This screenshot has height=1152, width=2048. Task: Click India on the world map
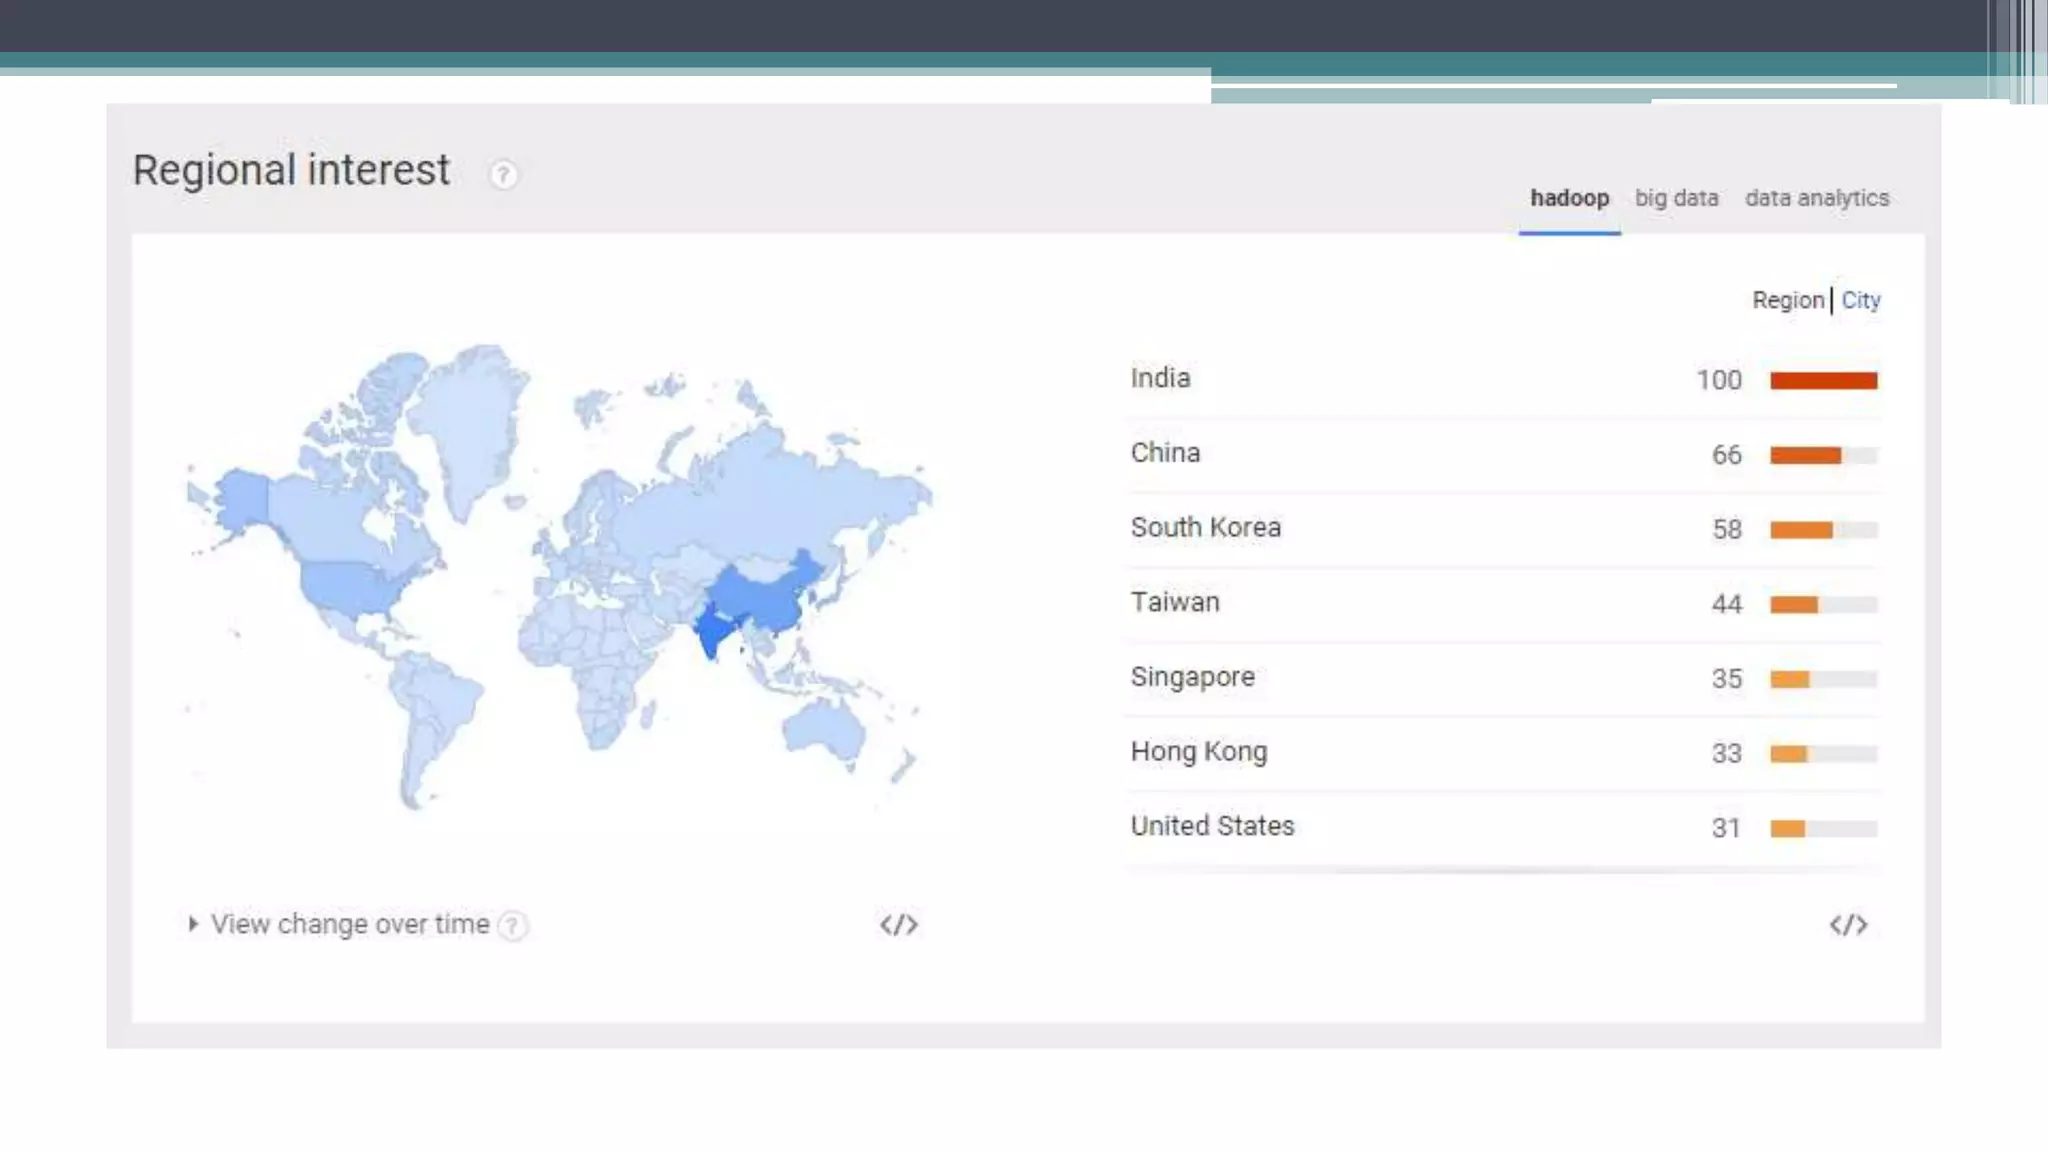(x=713, y=632)
